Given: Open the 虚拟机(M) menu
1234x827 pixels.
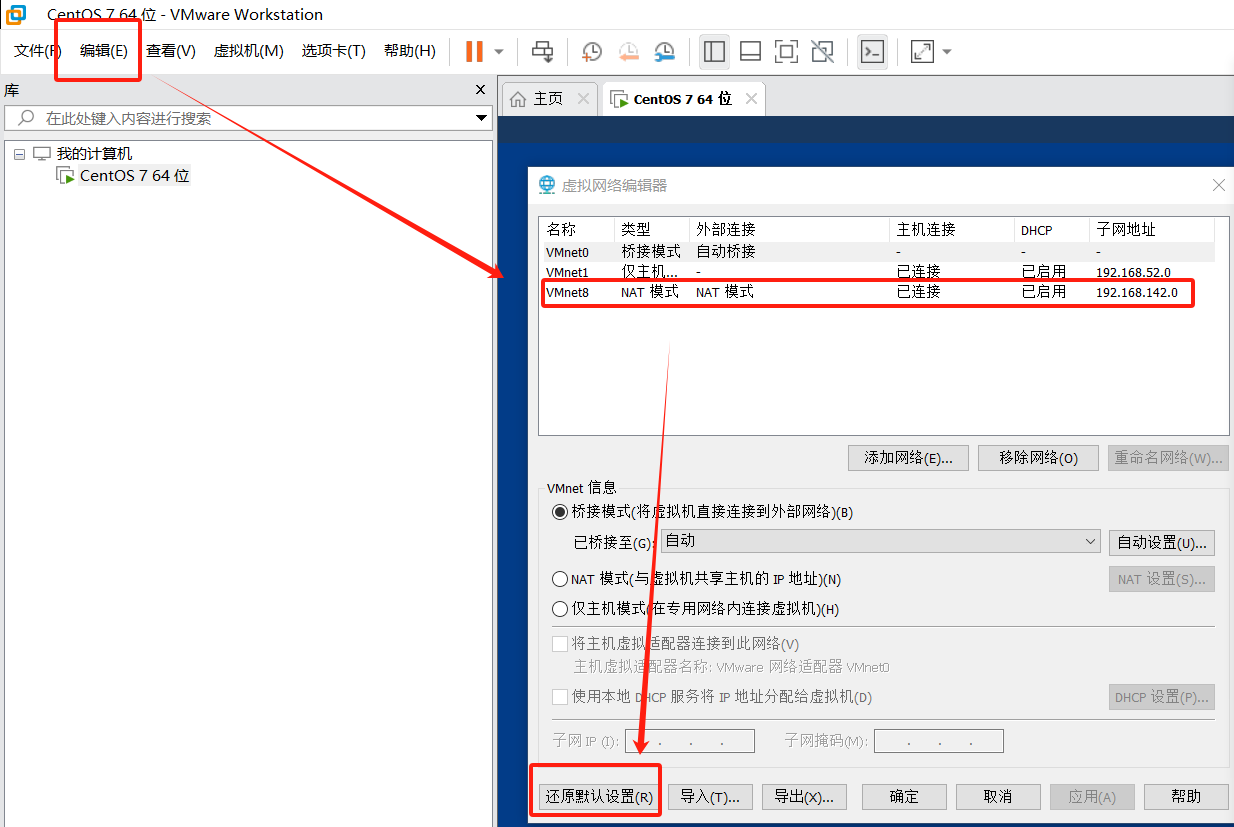Looking at the screenshot, I should pos(249,51).
